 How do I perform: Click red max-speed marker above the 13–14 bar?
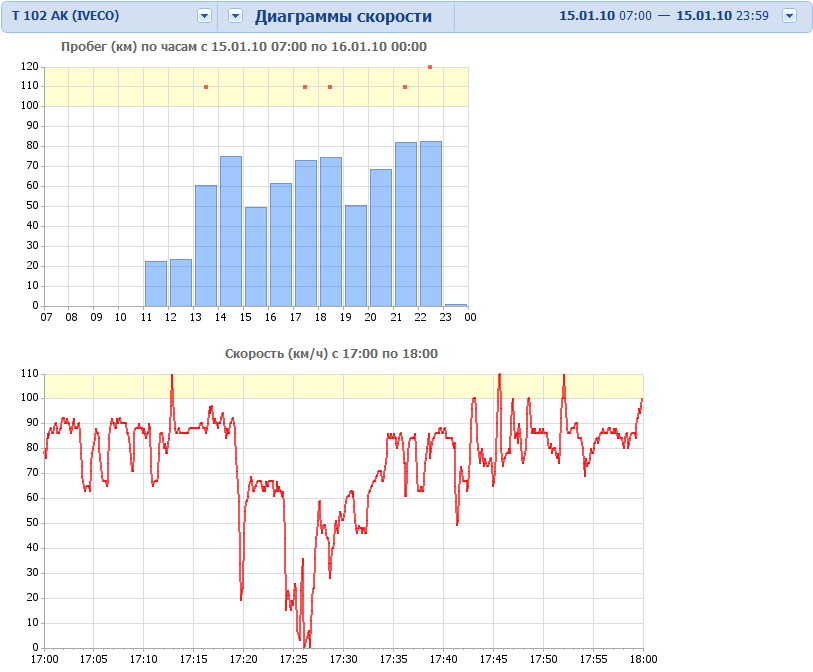pyautogui.click(x=206, y=87)
